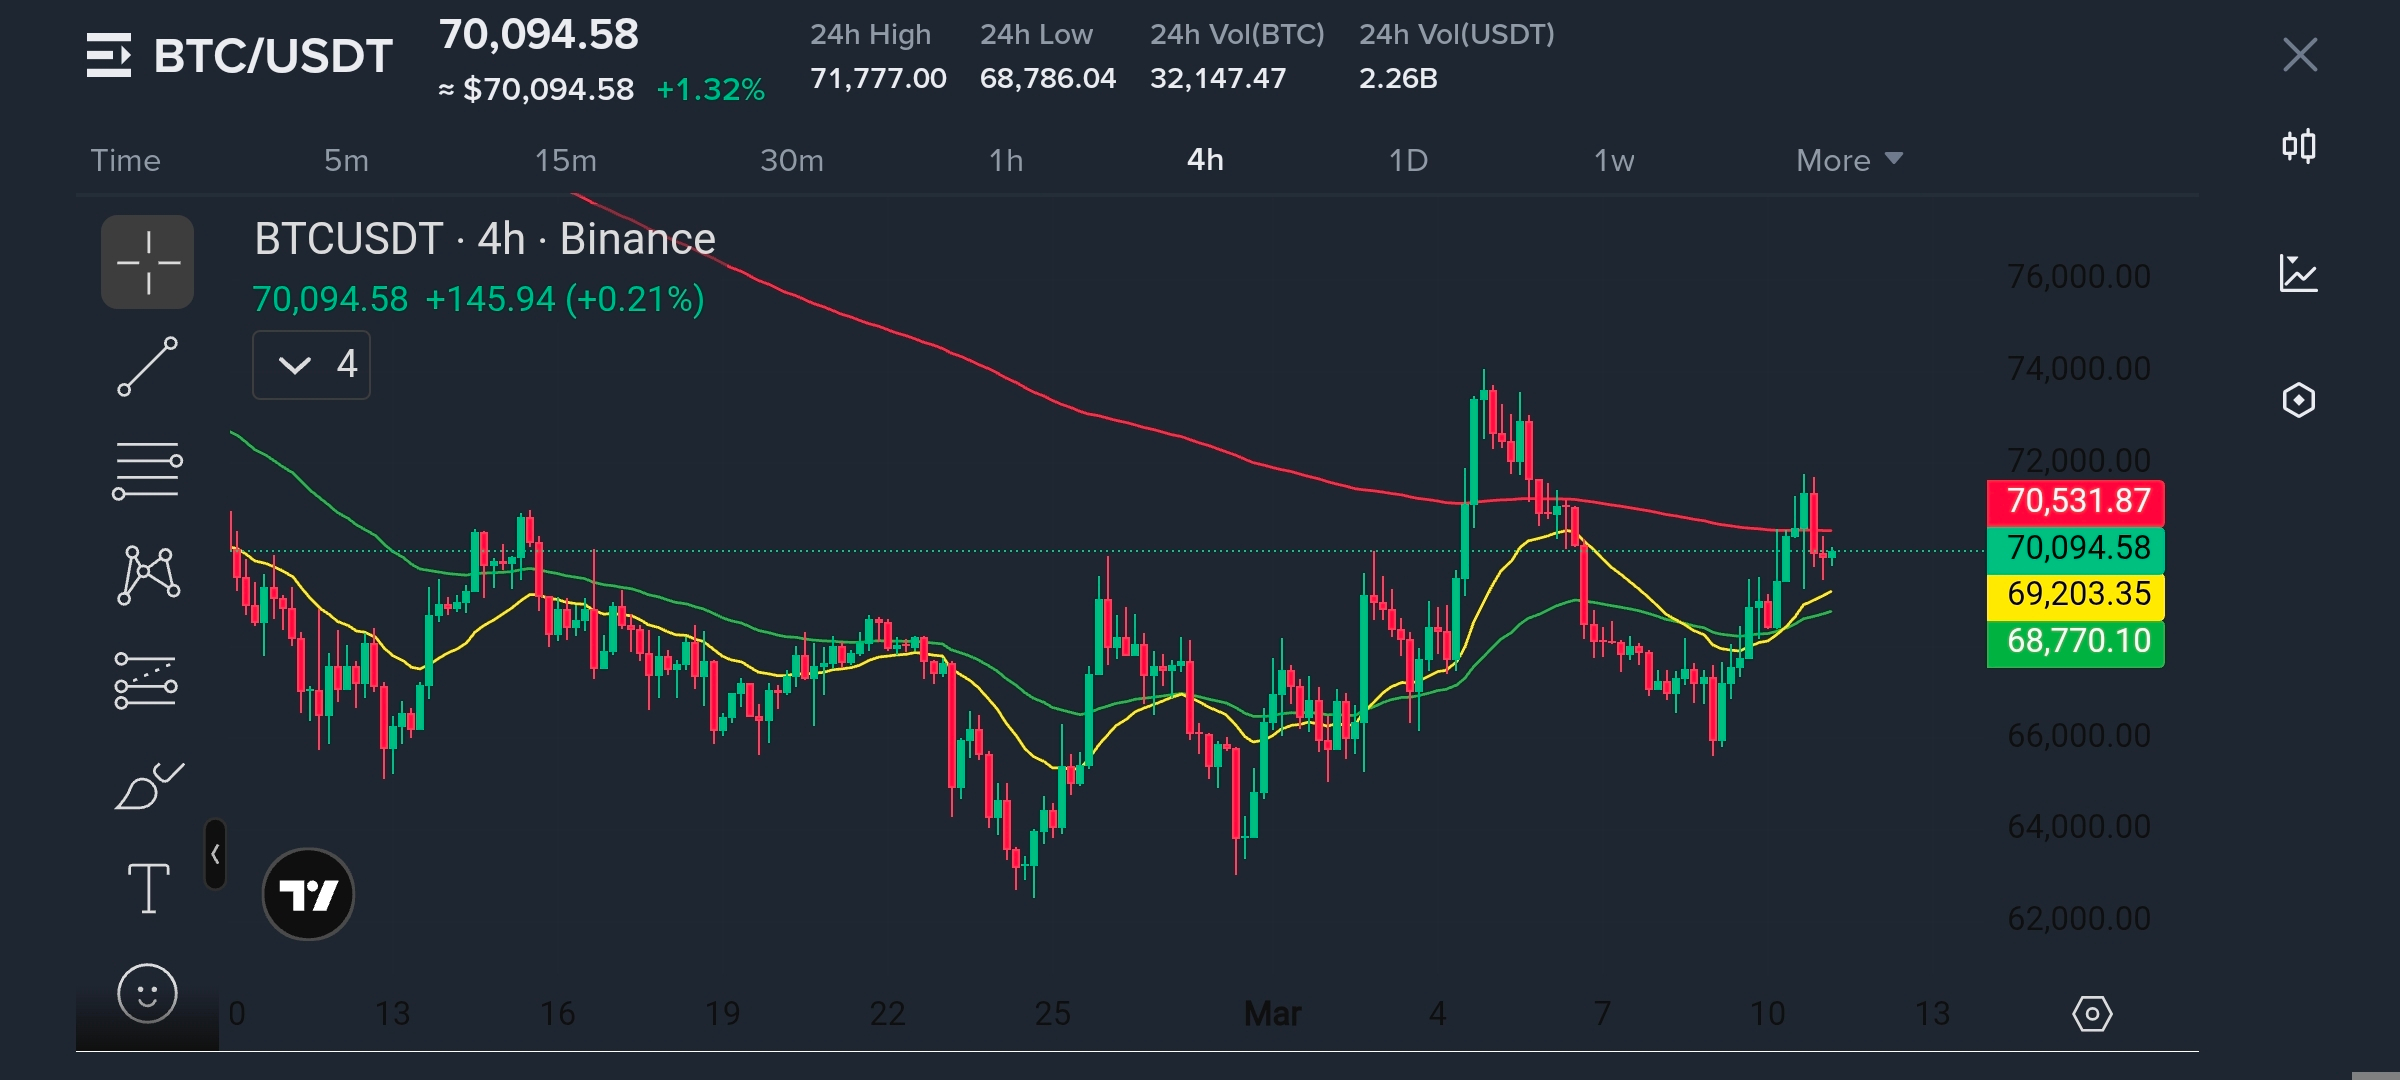This screenshot has height=1080, width=2400.
Task: Choose the XABCD pattern tool
Action: pos(148,575)
